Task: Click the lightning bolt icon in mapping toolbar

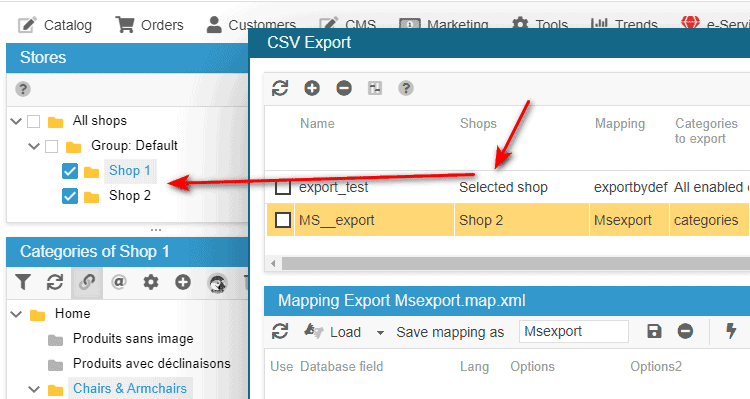Action: tap(731, 331)
